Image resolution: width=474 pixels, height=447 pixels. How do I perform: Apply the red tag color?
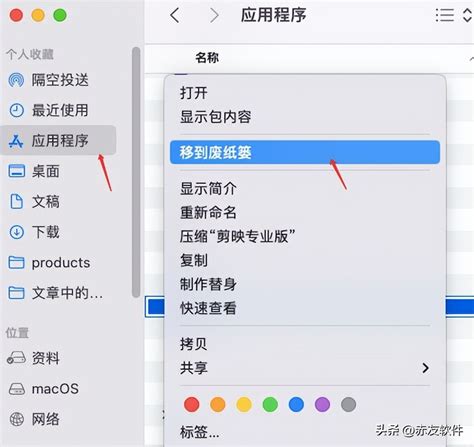tap(192, 404)
